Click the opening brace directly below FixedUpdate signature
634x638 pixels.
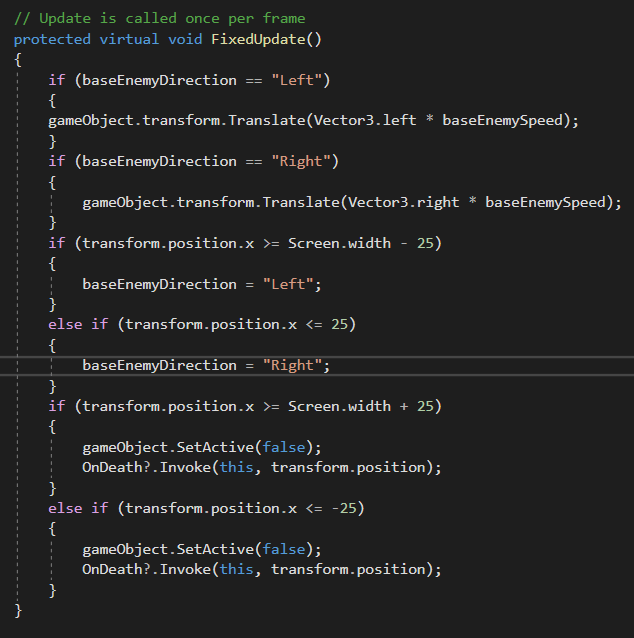tap(18, 60)
